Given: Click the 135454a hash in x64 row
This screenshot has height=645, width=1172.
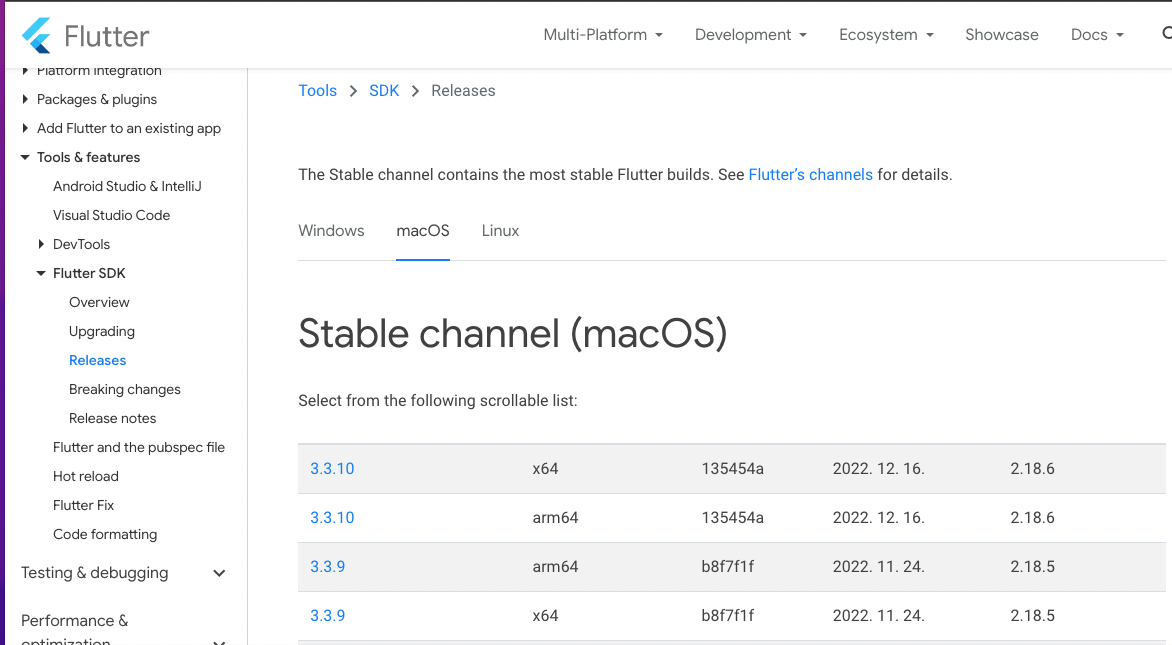Looking at the screenshot, I should pos(732,469).
